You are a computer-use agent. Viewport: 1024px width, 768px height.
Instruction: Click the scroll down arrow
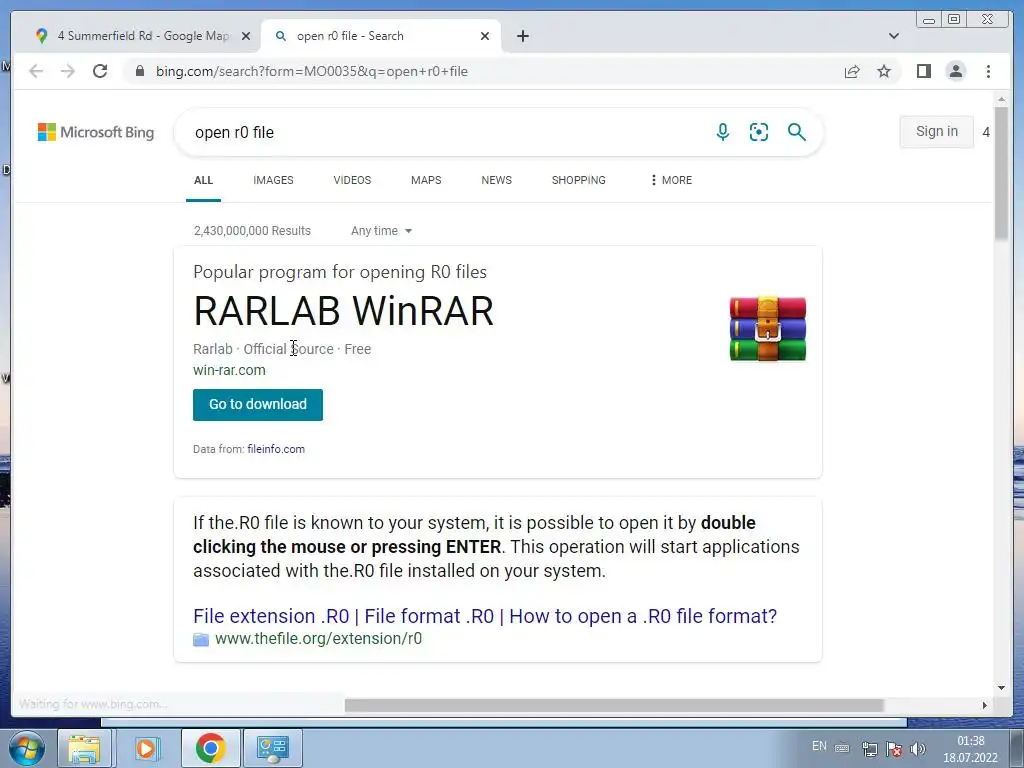[1001, 688]
